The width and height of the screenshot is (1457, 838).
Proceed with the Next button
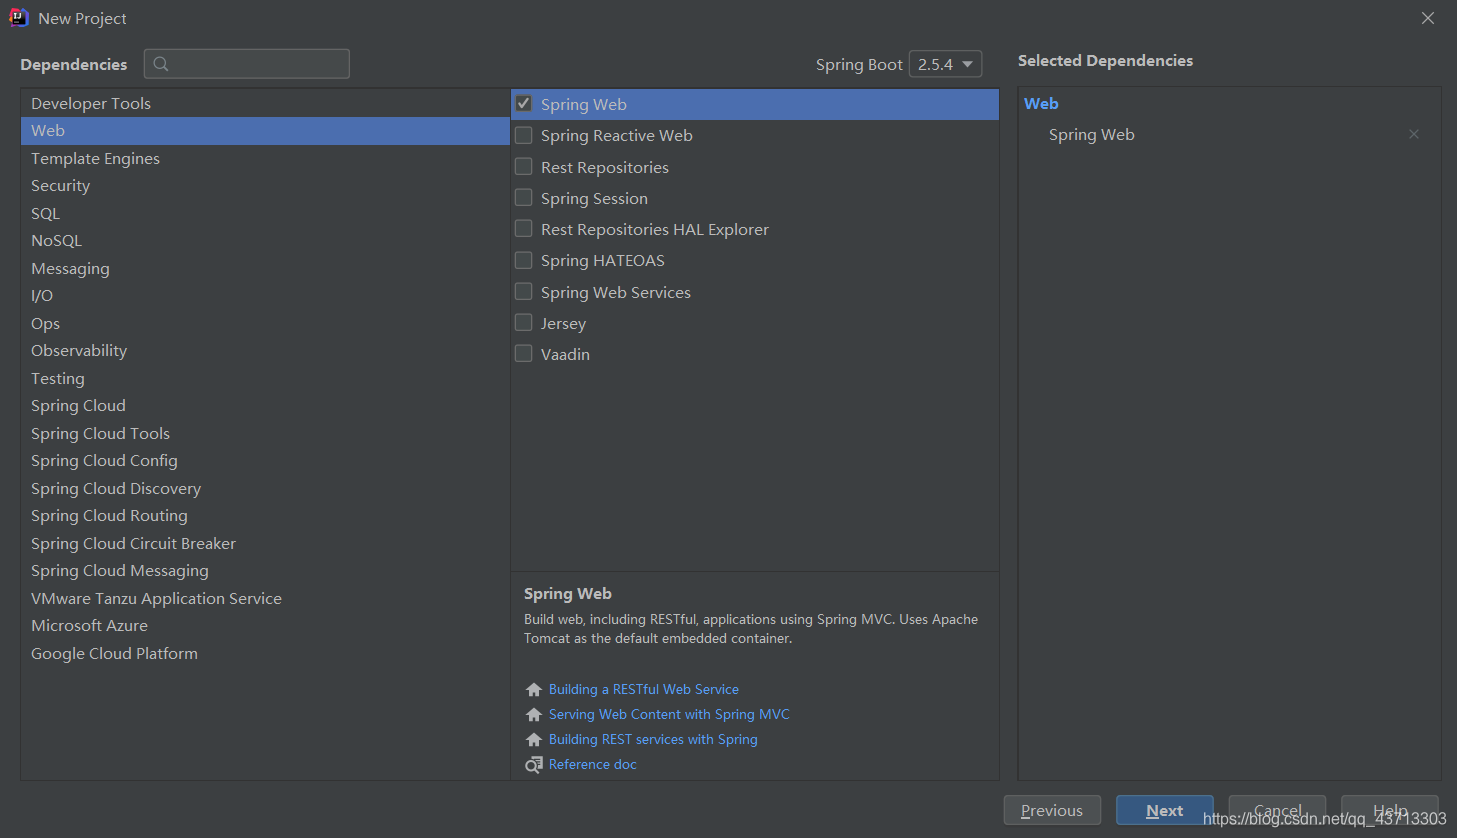[1165, 810]
